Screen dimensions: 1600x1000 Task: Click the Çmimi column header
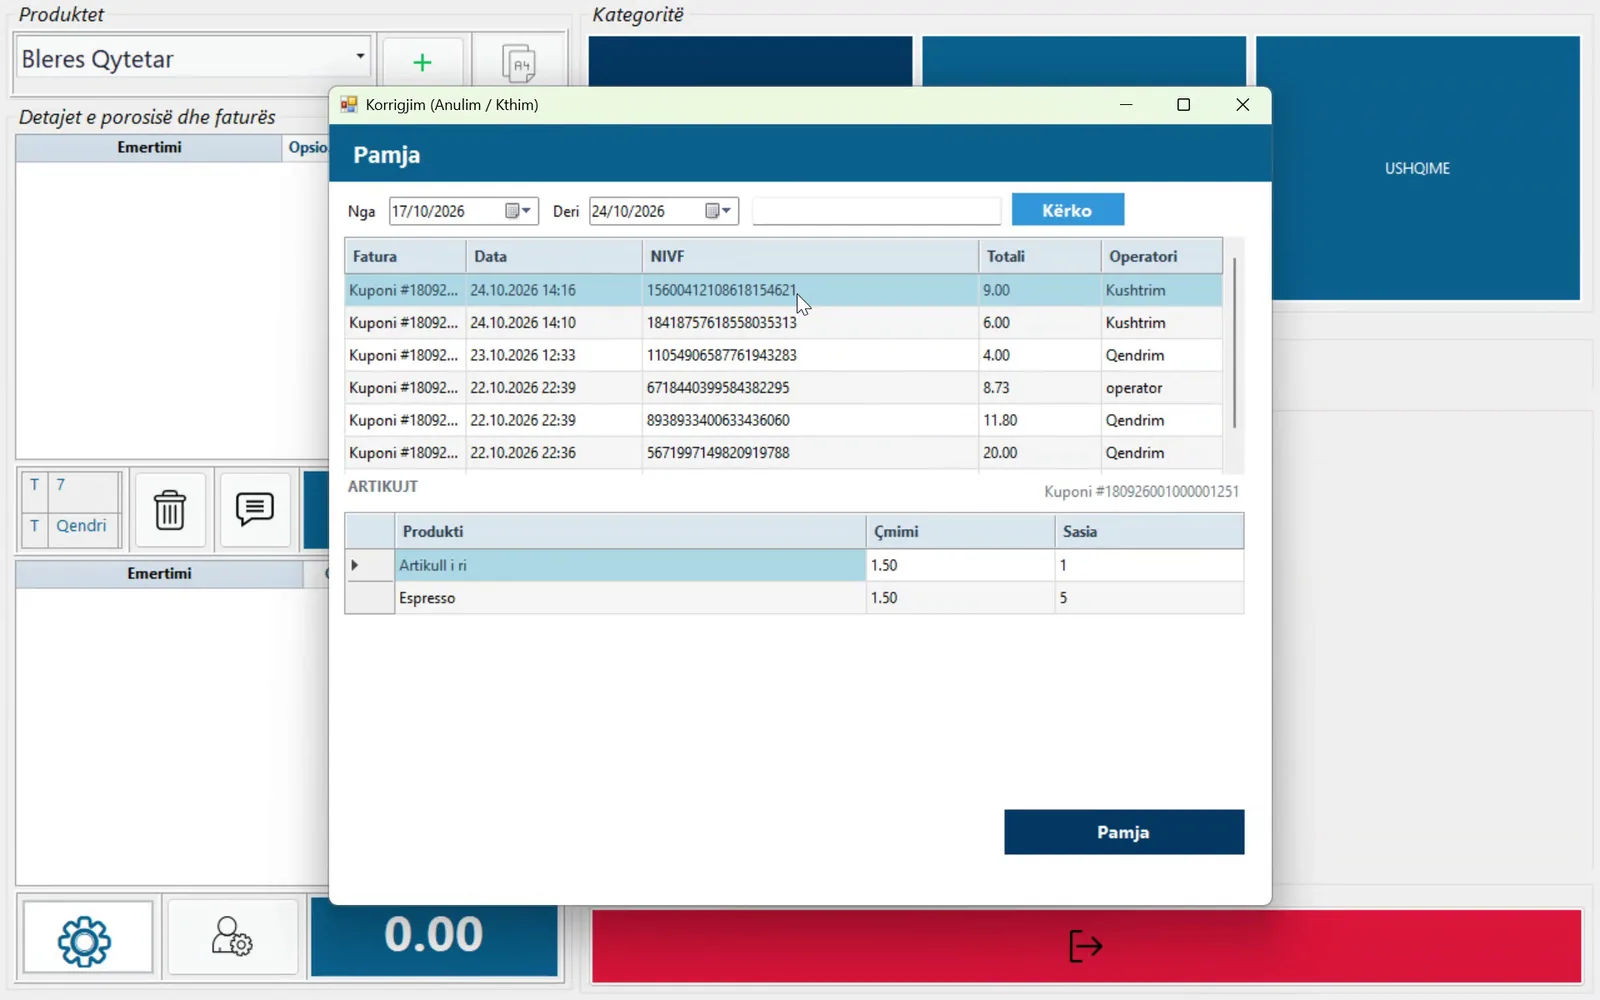(x=960, y=531)
